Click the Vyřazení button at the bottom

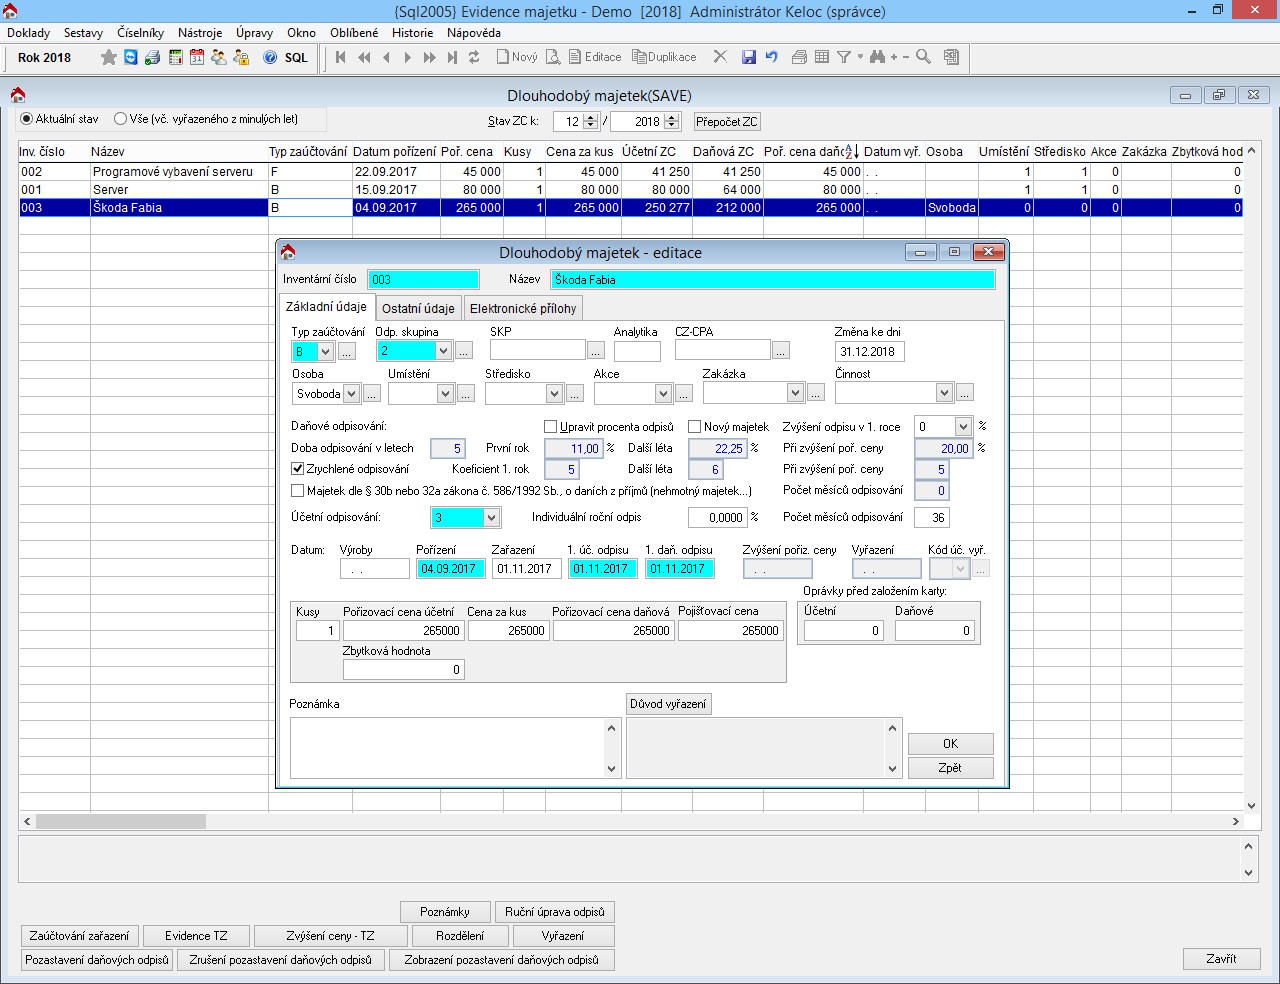[x=563, y=935]
